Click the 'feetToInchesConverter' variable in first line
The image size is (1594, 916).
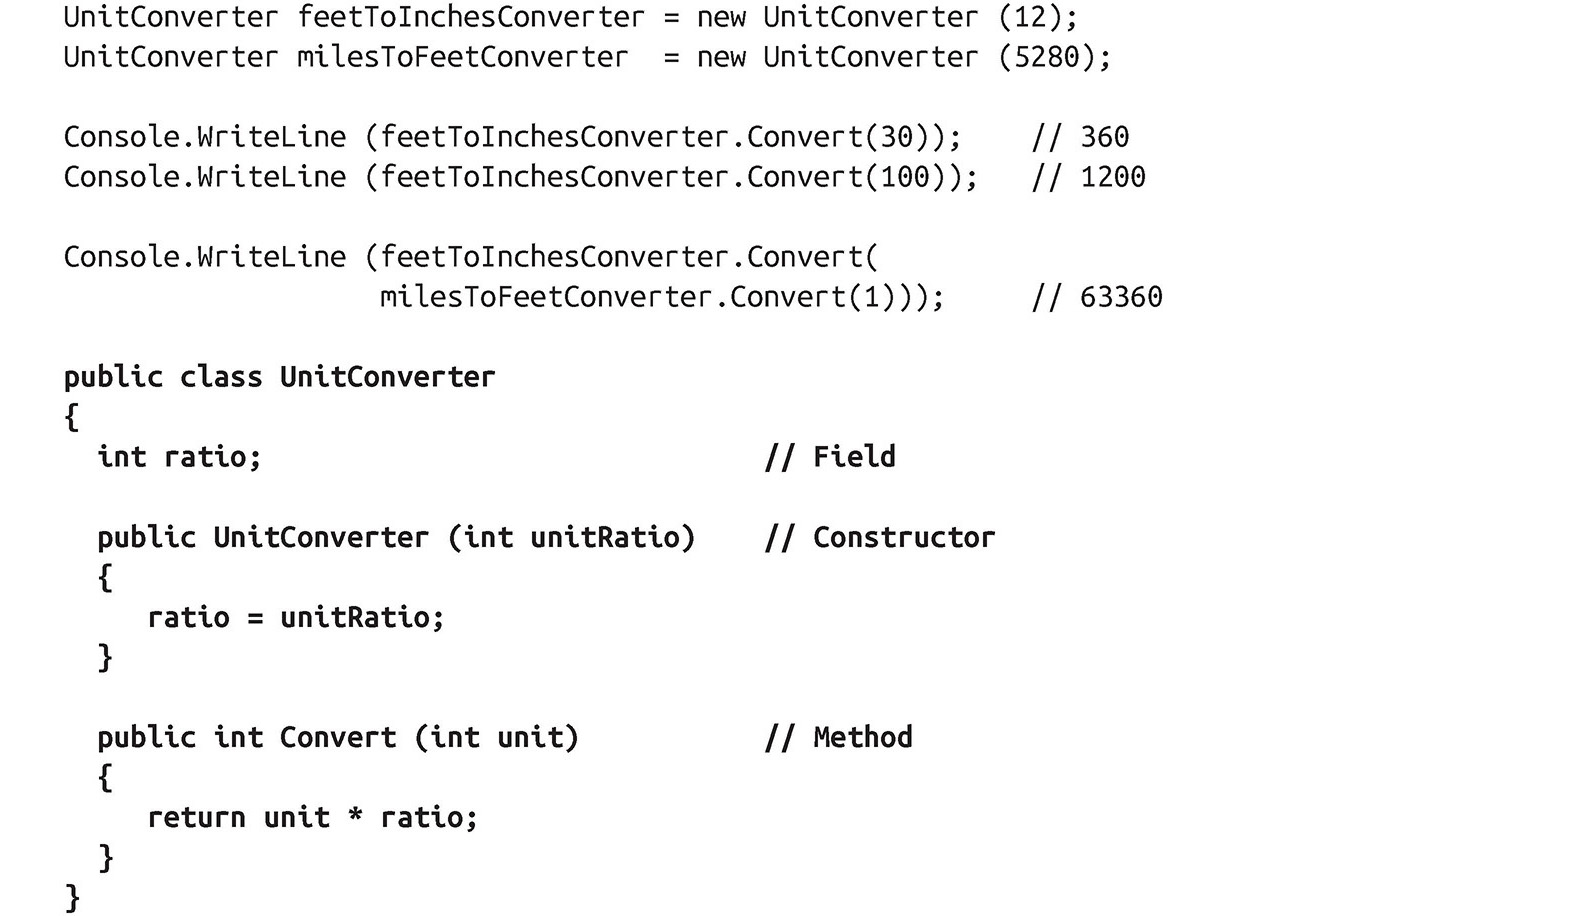click(471, 17)
